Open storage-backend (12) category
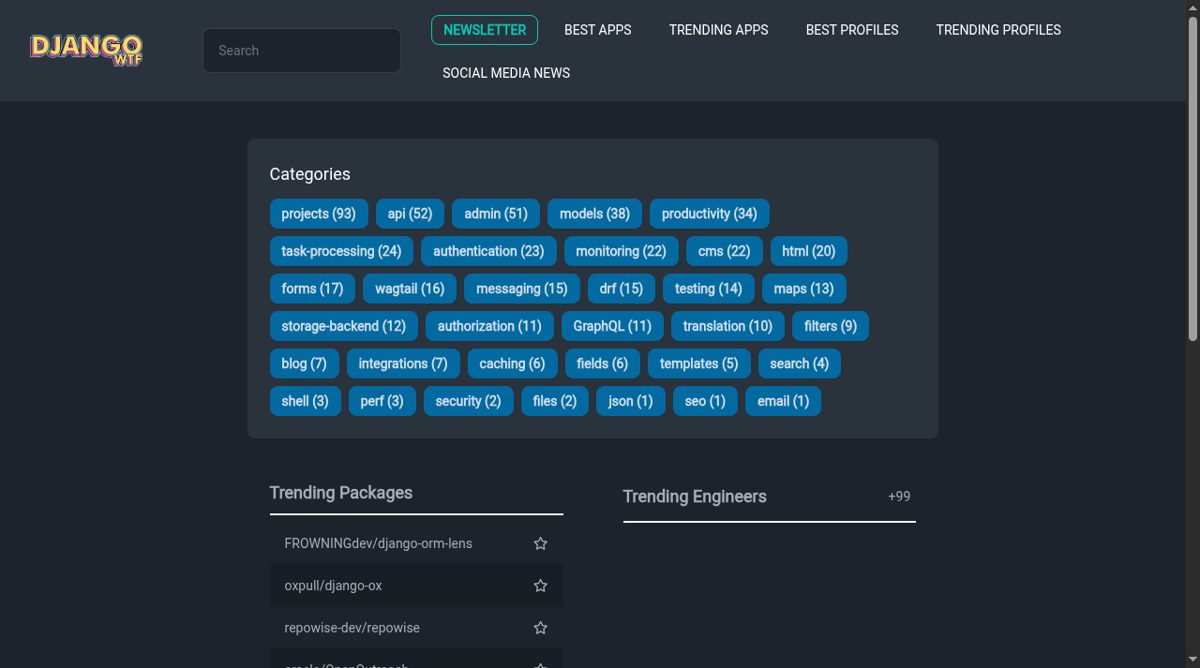 coord(343,326)
